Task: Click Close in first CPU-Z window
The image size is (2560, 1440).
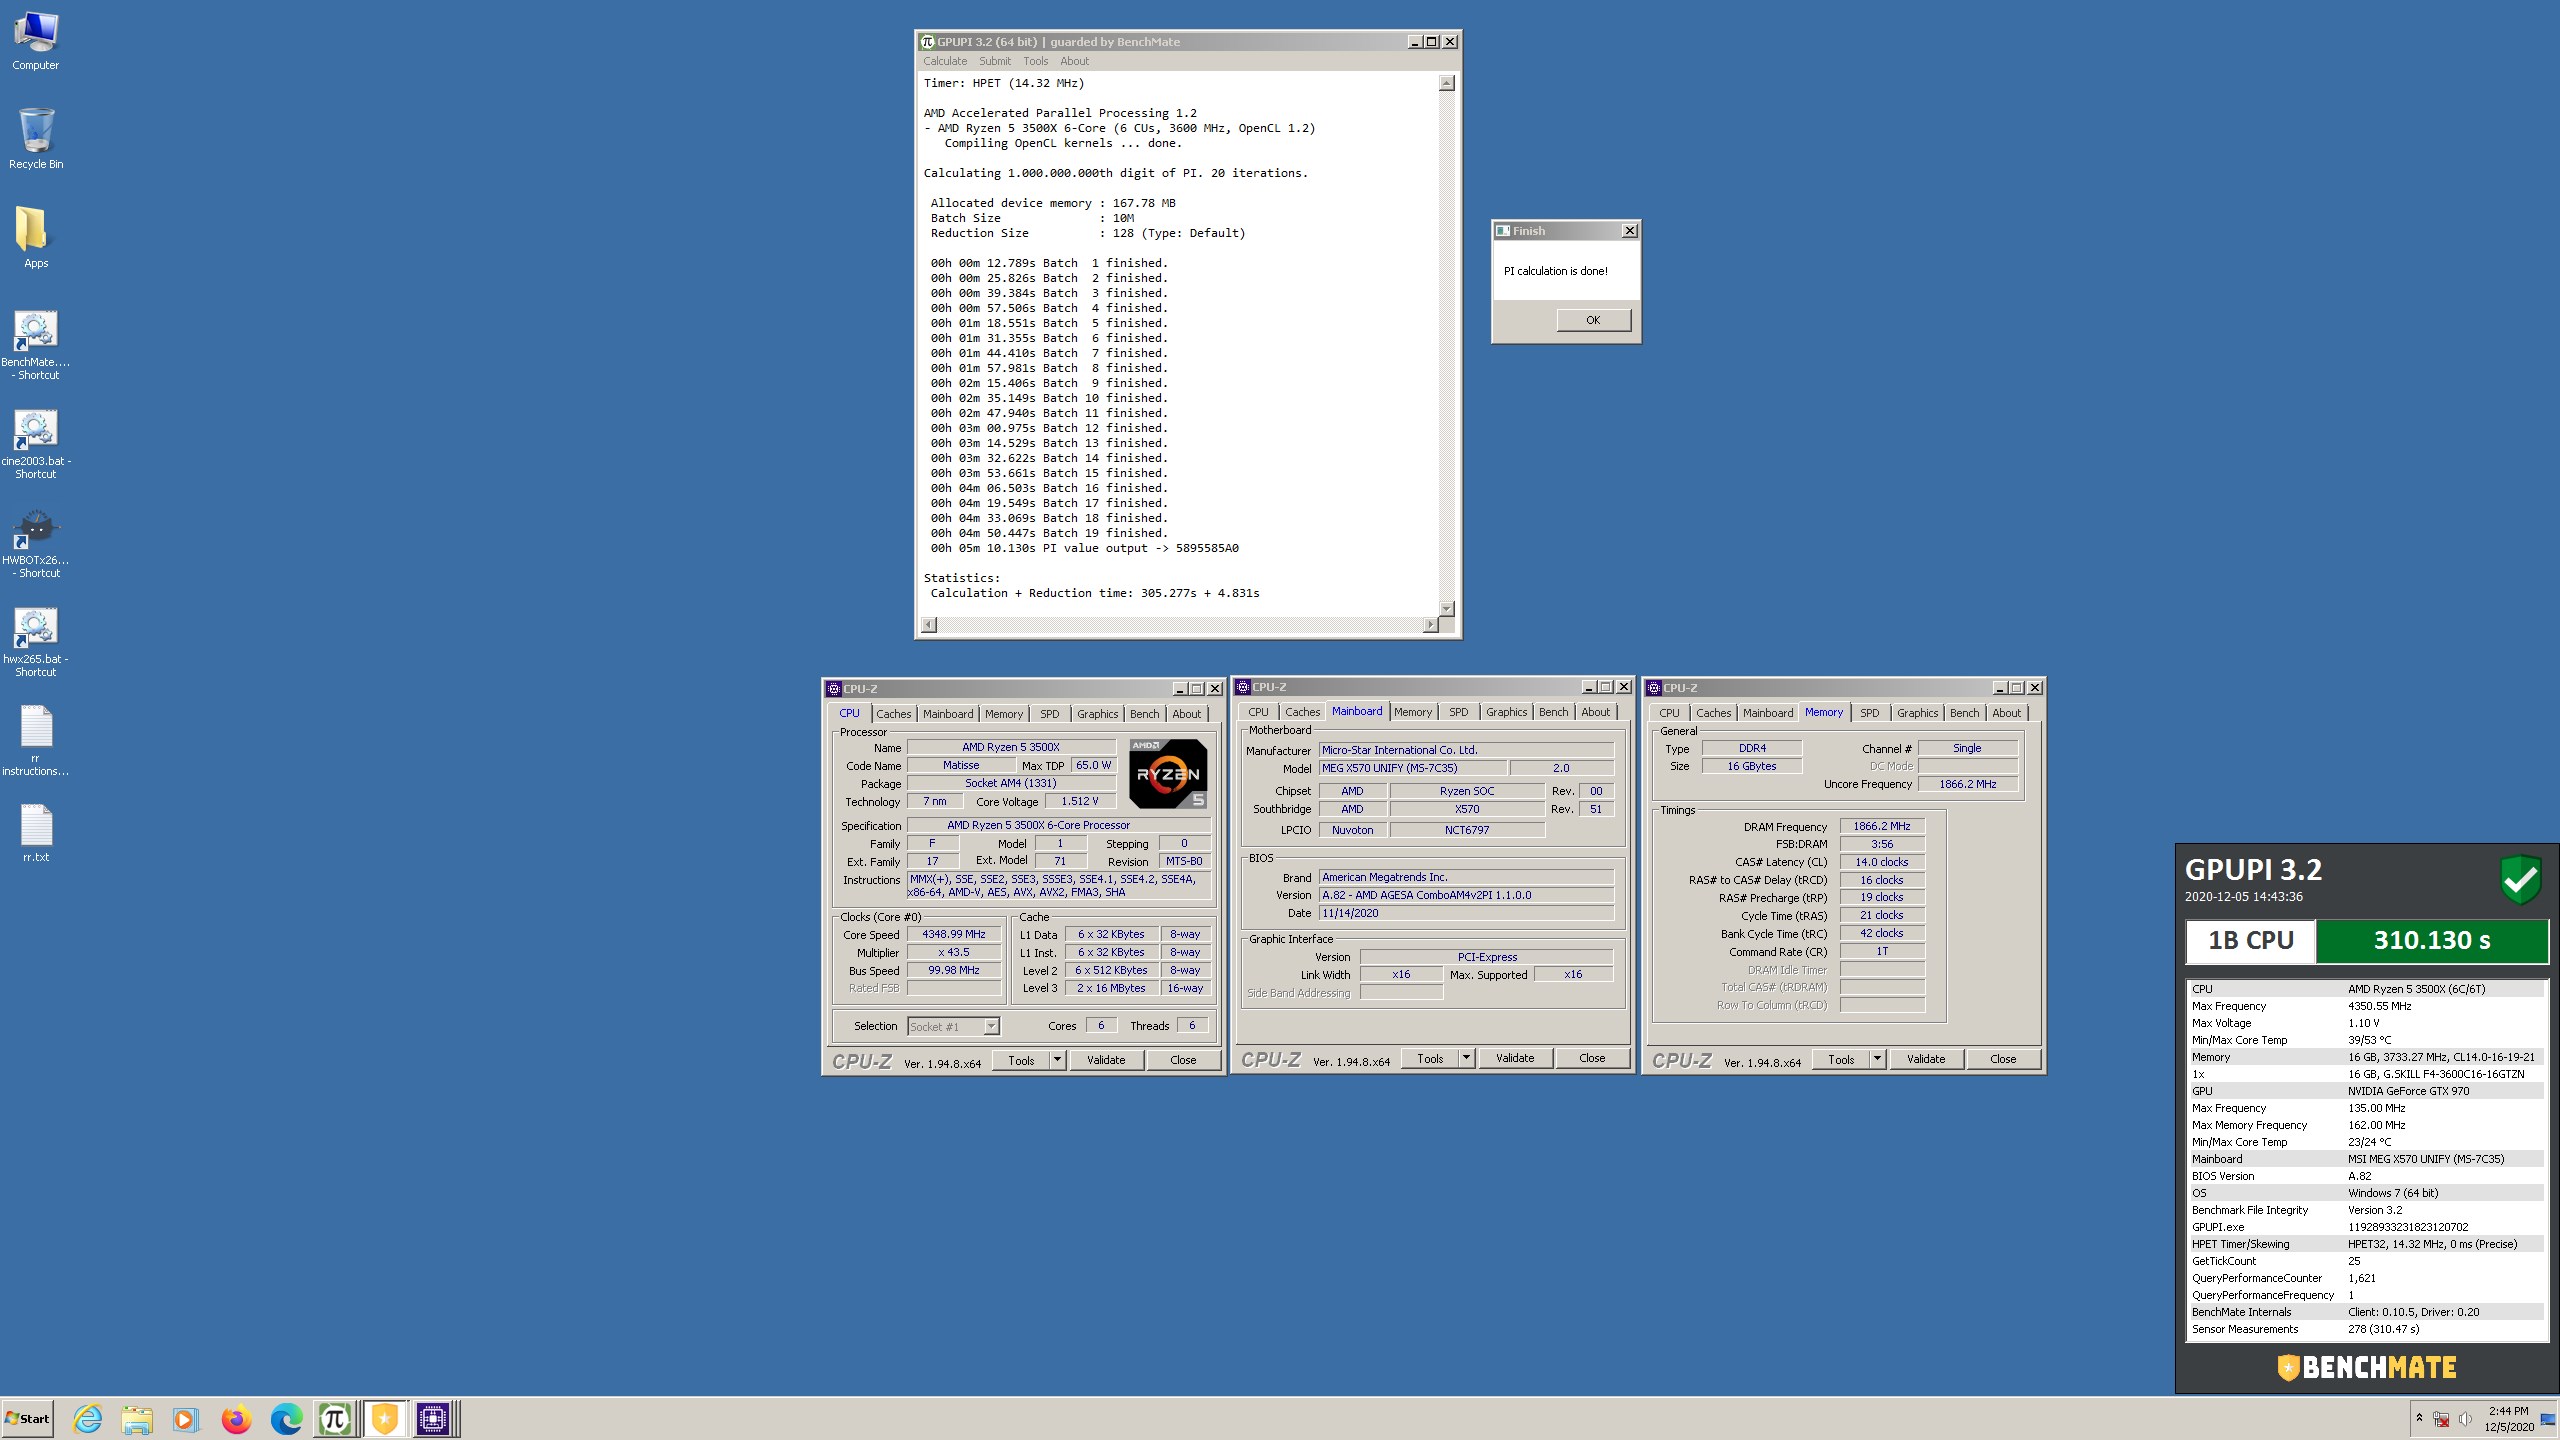Action: 1183,1060
